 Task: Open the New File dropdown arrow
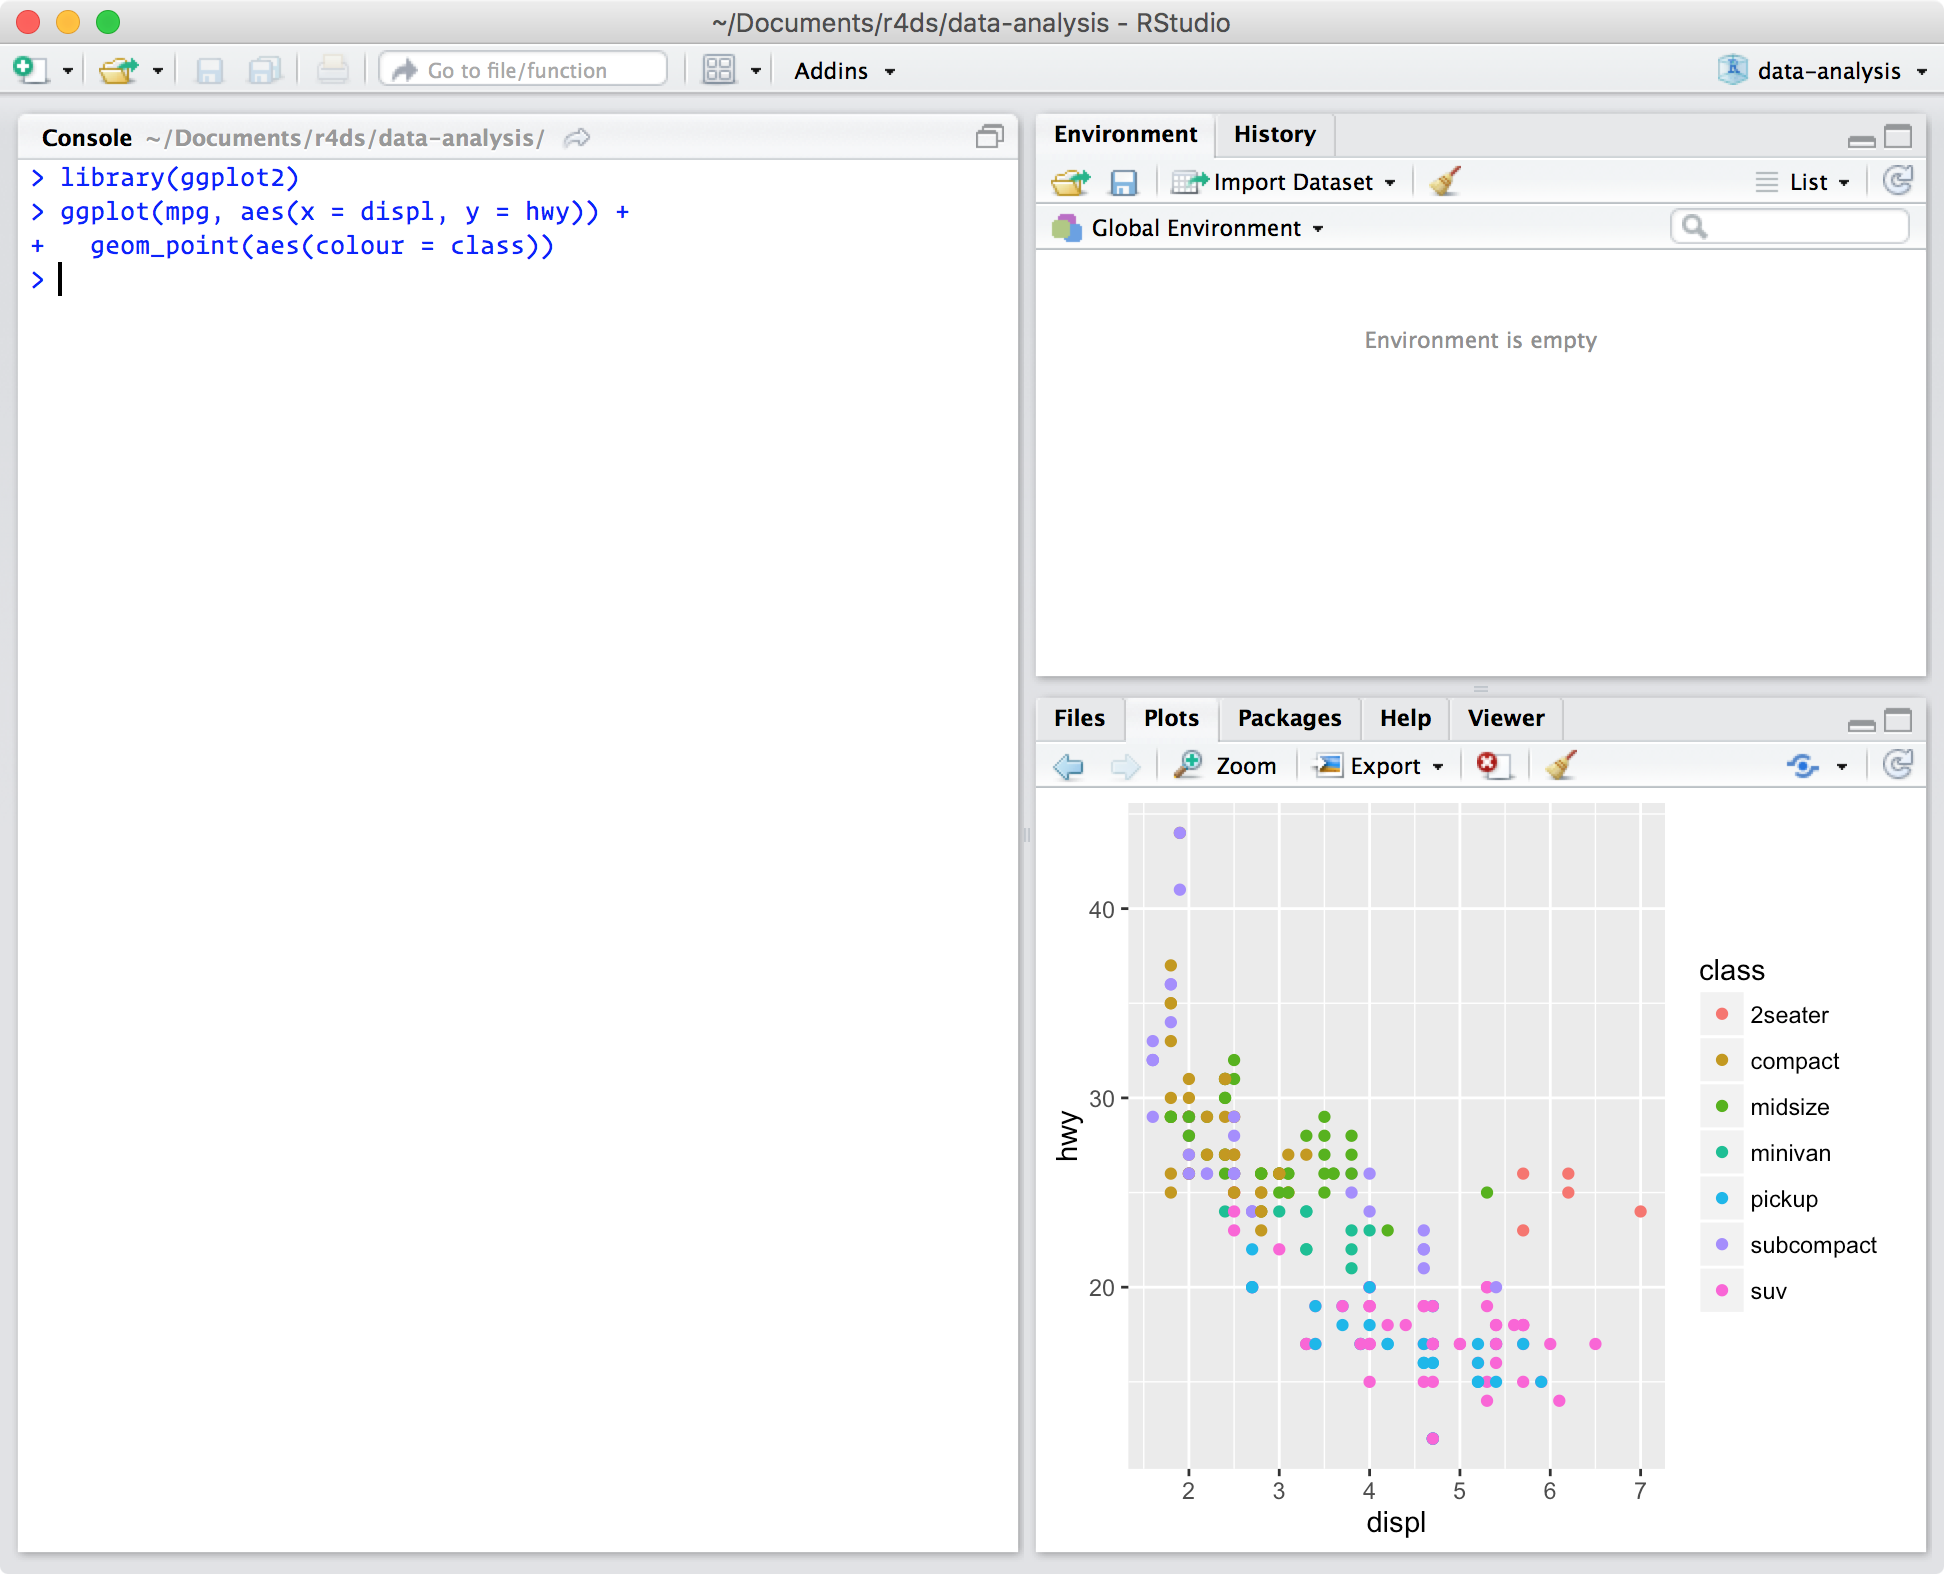(68, 71)
